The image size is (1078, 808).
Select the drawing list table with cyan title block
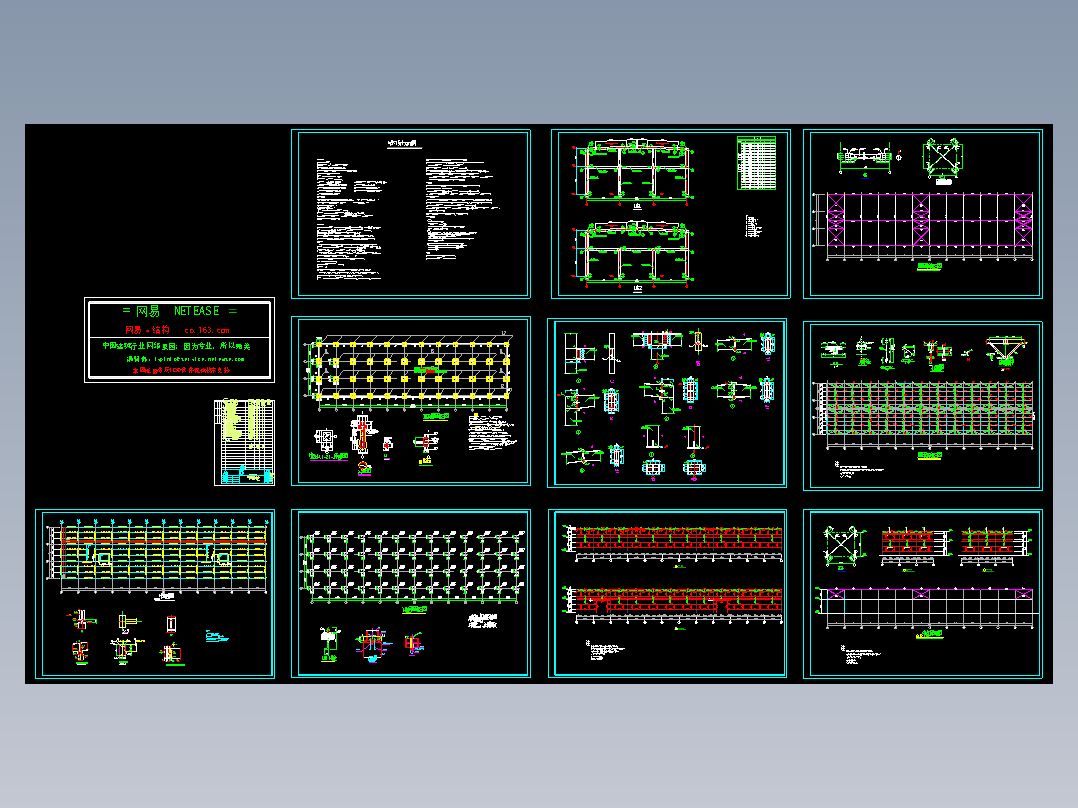(244, 442)
